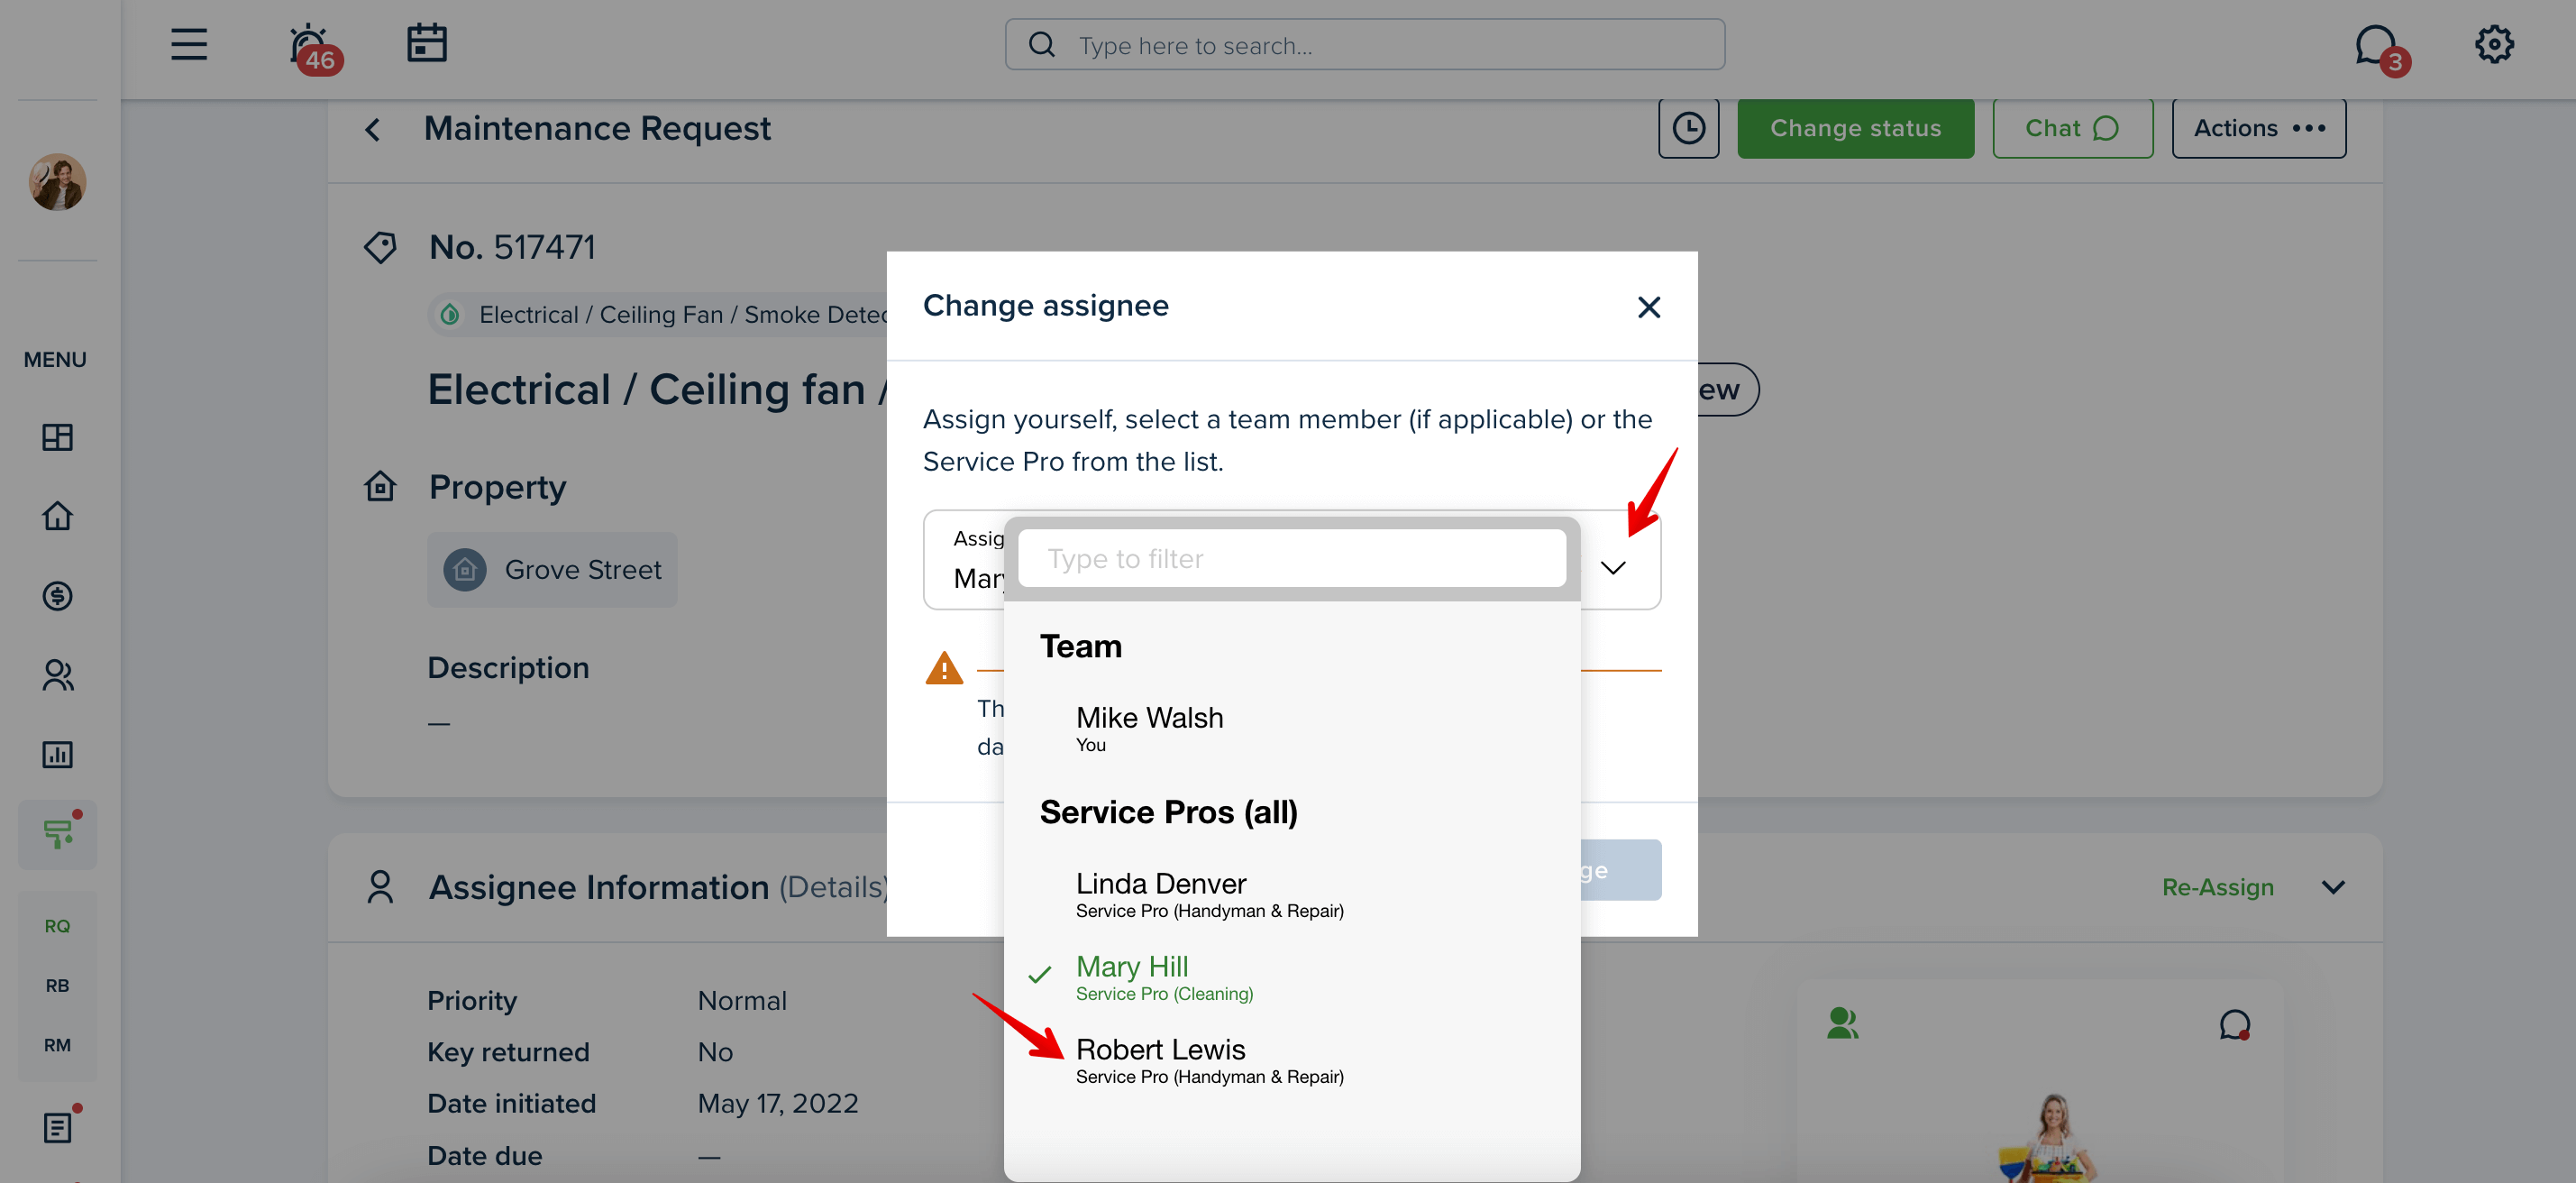Open the dashboard grid icon in sidebar
Viewport: 2576px width, 1183px height.
[57, 437]
